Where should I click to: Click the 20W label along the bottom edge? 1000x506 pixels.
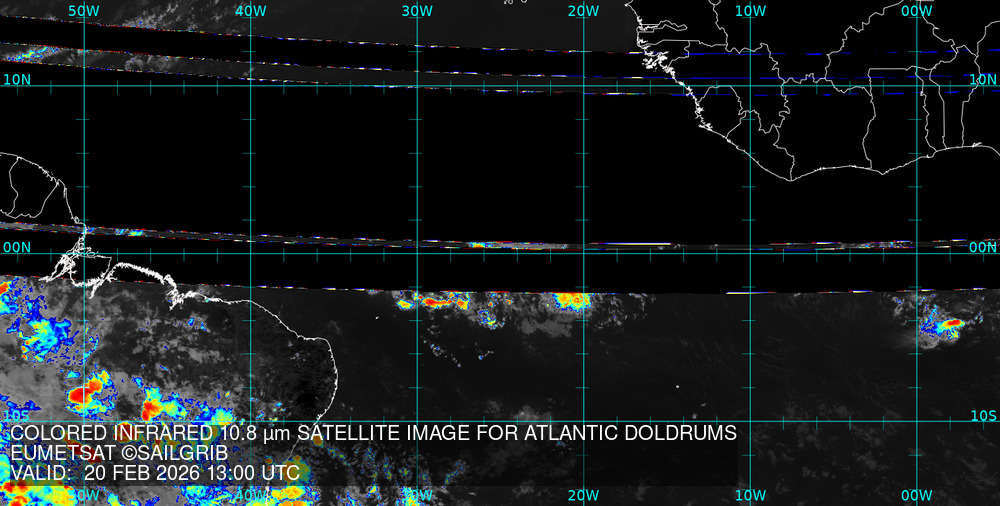click(x=583, y=495)
